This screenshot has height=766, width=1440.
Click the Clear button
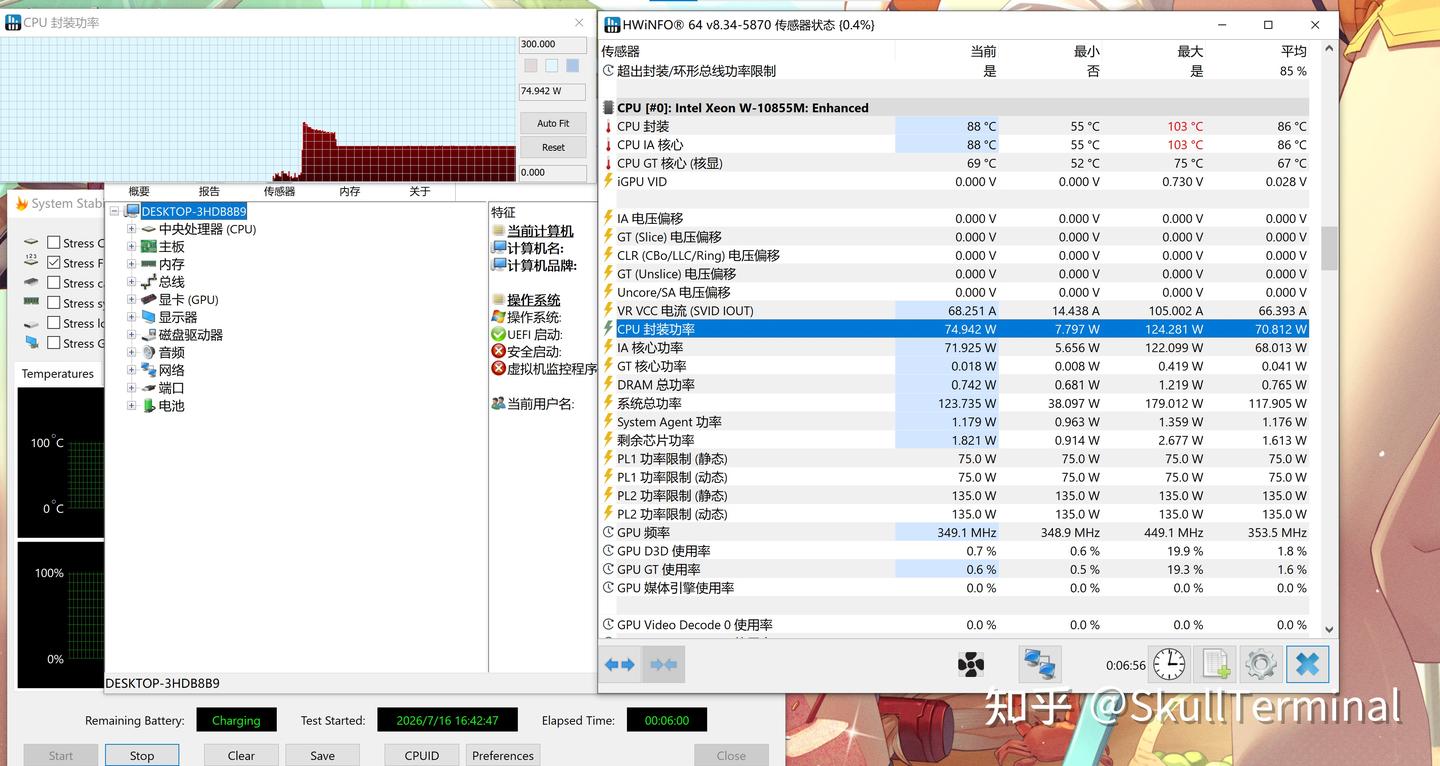241,756
